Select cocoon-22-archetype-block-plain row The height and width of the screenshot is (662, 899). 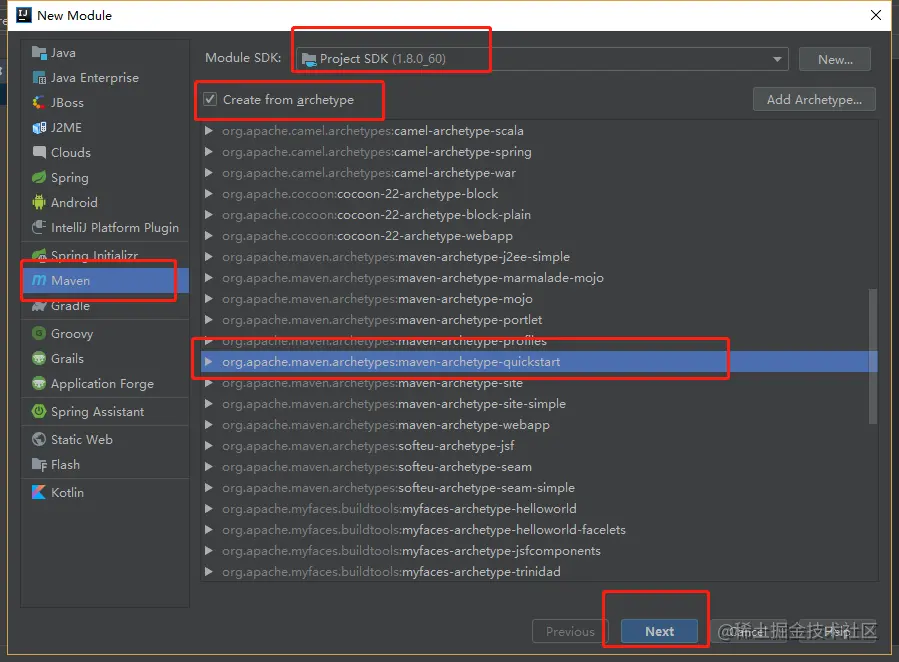(539, 215)
